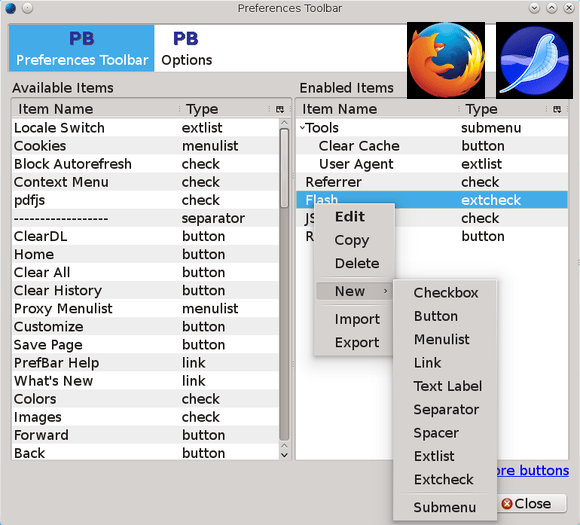Click the Close button

coord(532,504)
